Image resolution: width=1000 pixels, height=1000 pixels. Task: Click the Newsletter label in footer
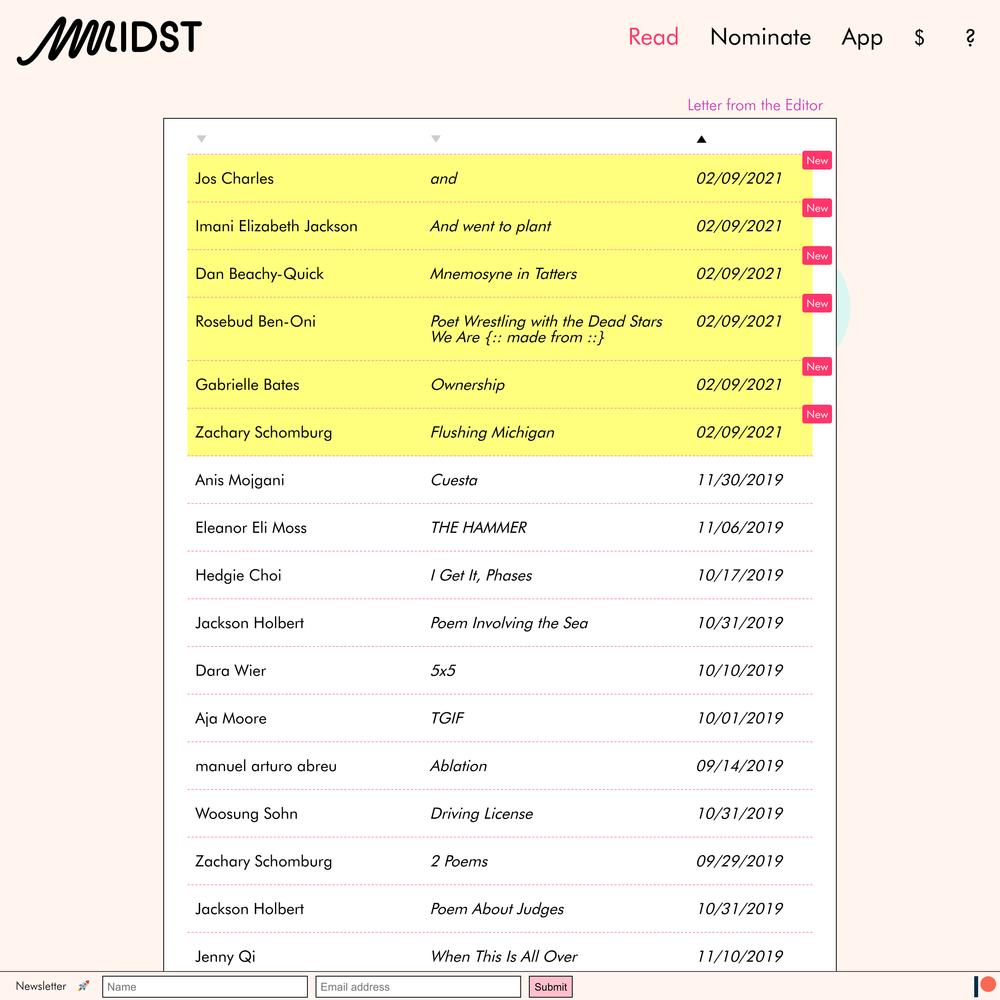(x=41, y=986)
